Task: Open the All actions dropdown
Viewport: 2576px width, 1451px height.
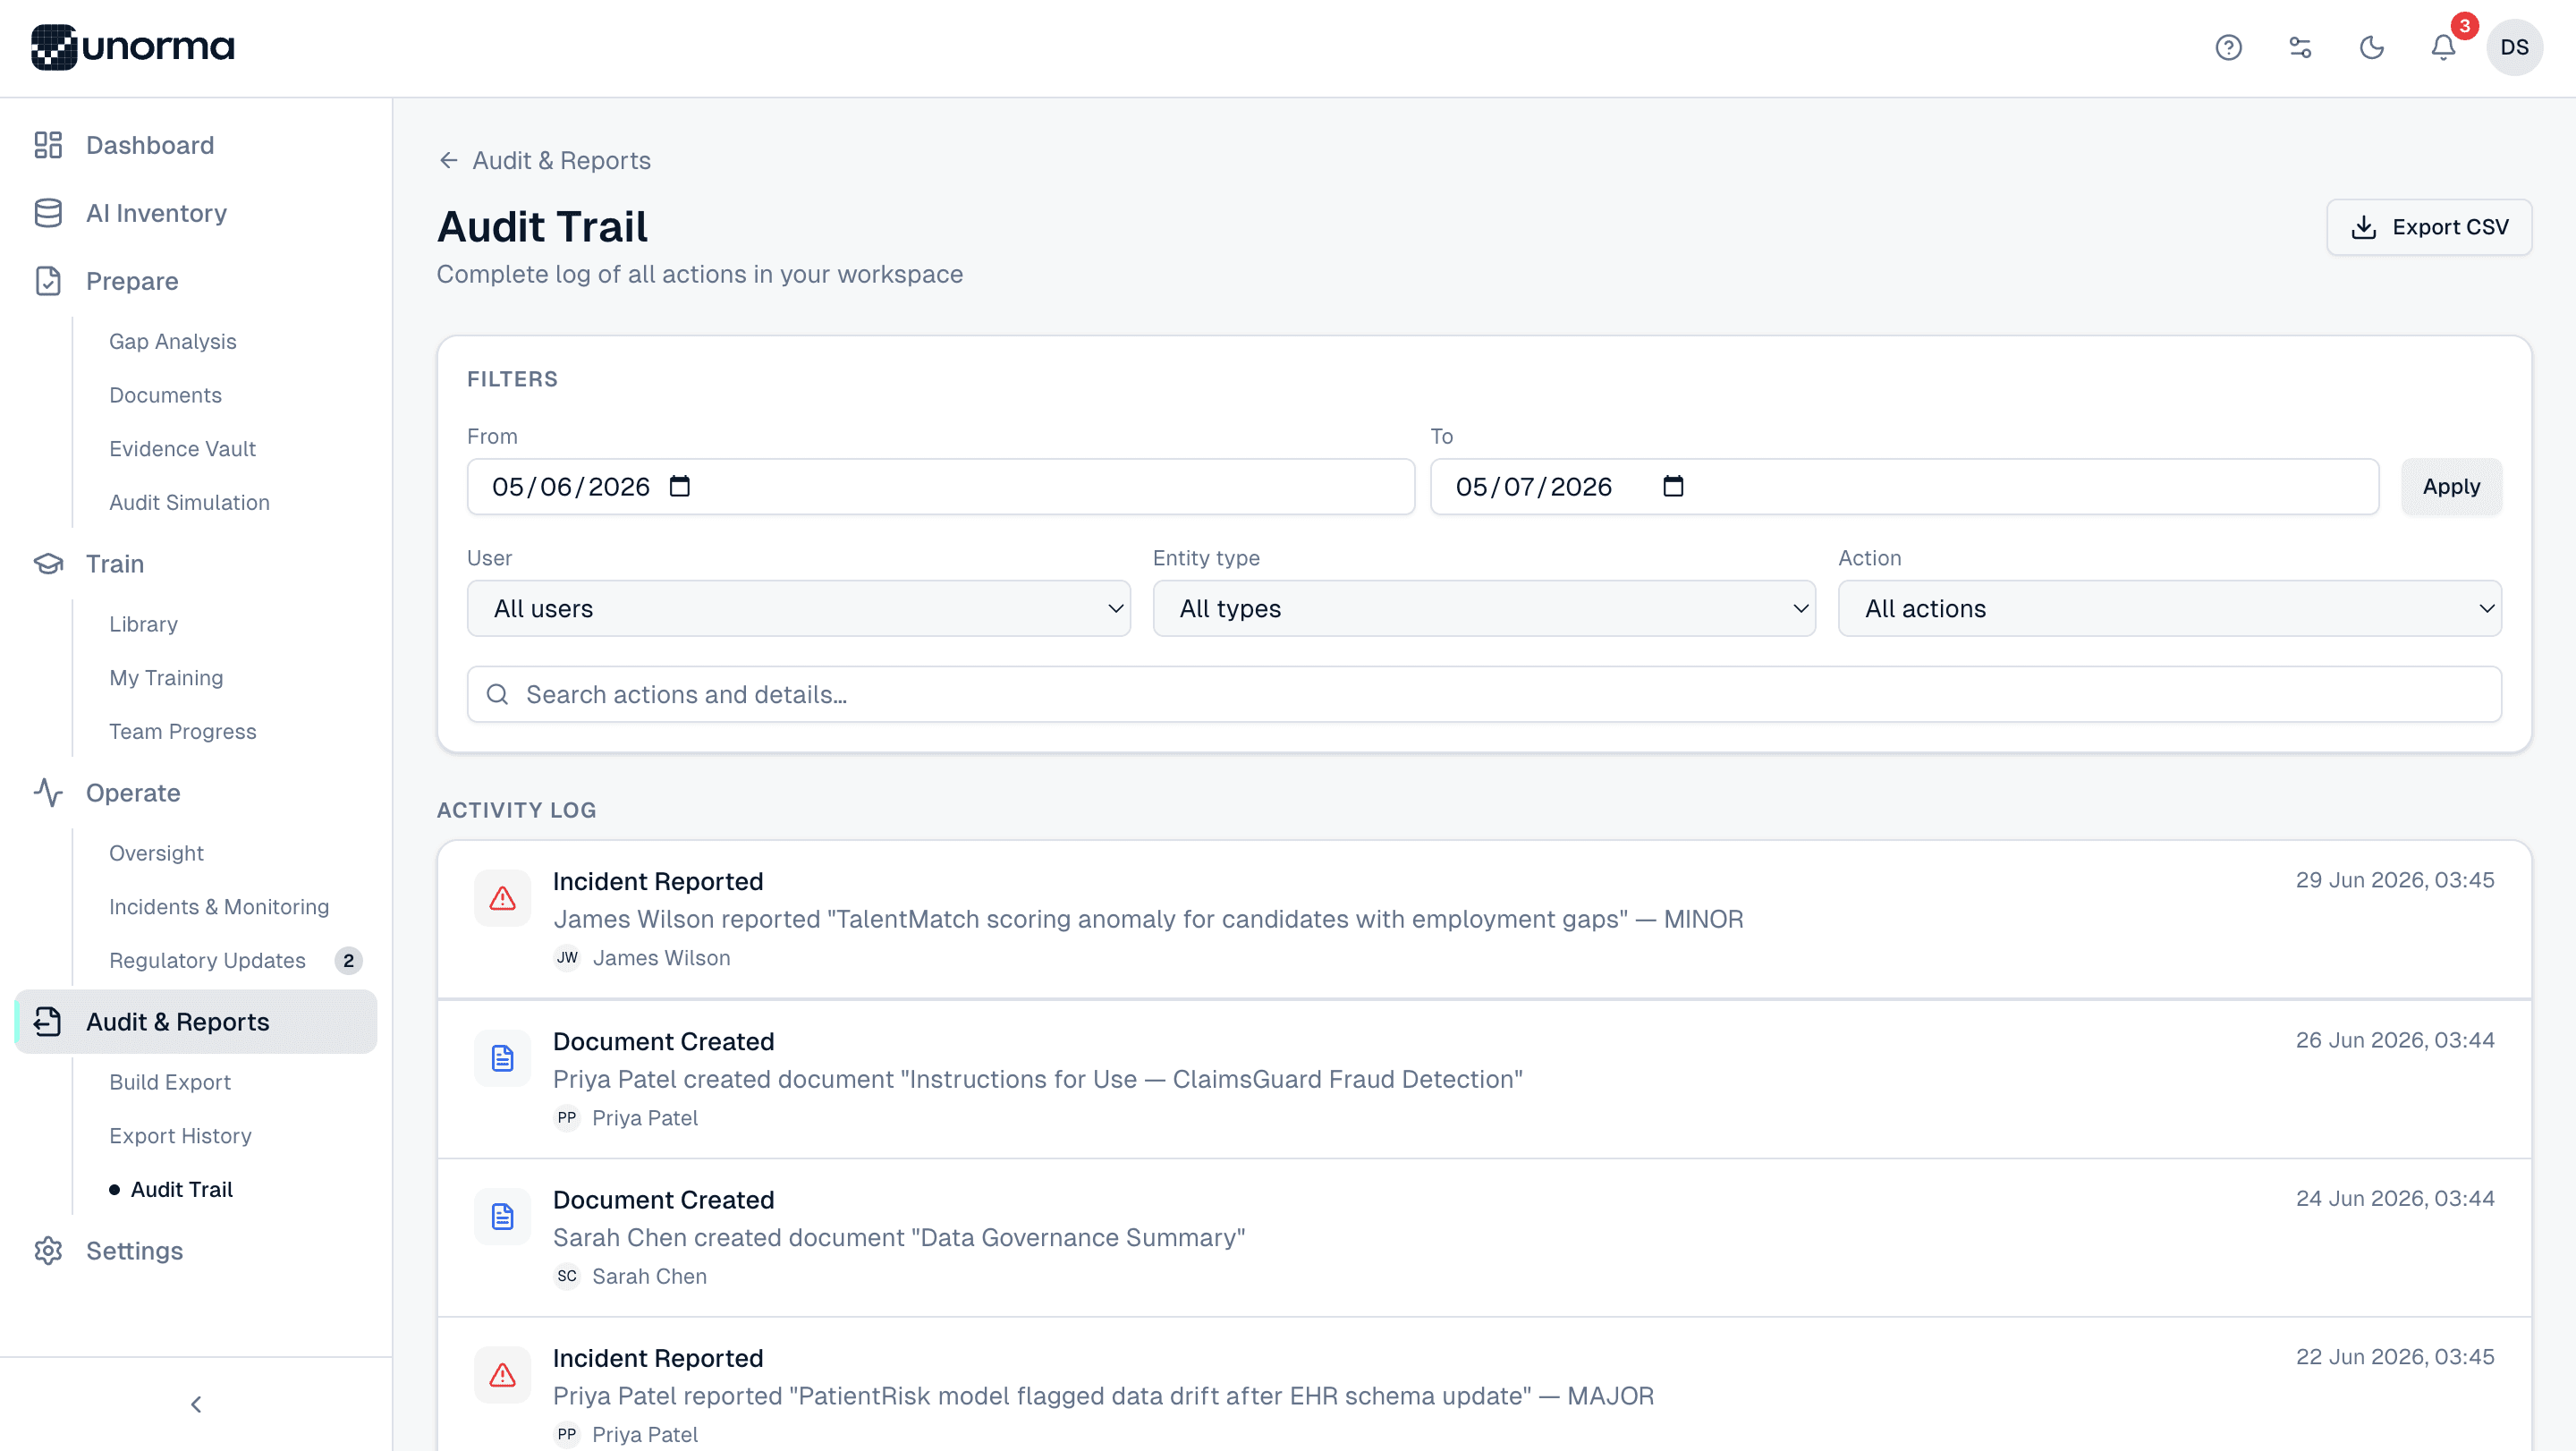Action: [2169, 608]
